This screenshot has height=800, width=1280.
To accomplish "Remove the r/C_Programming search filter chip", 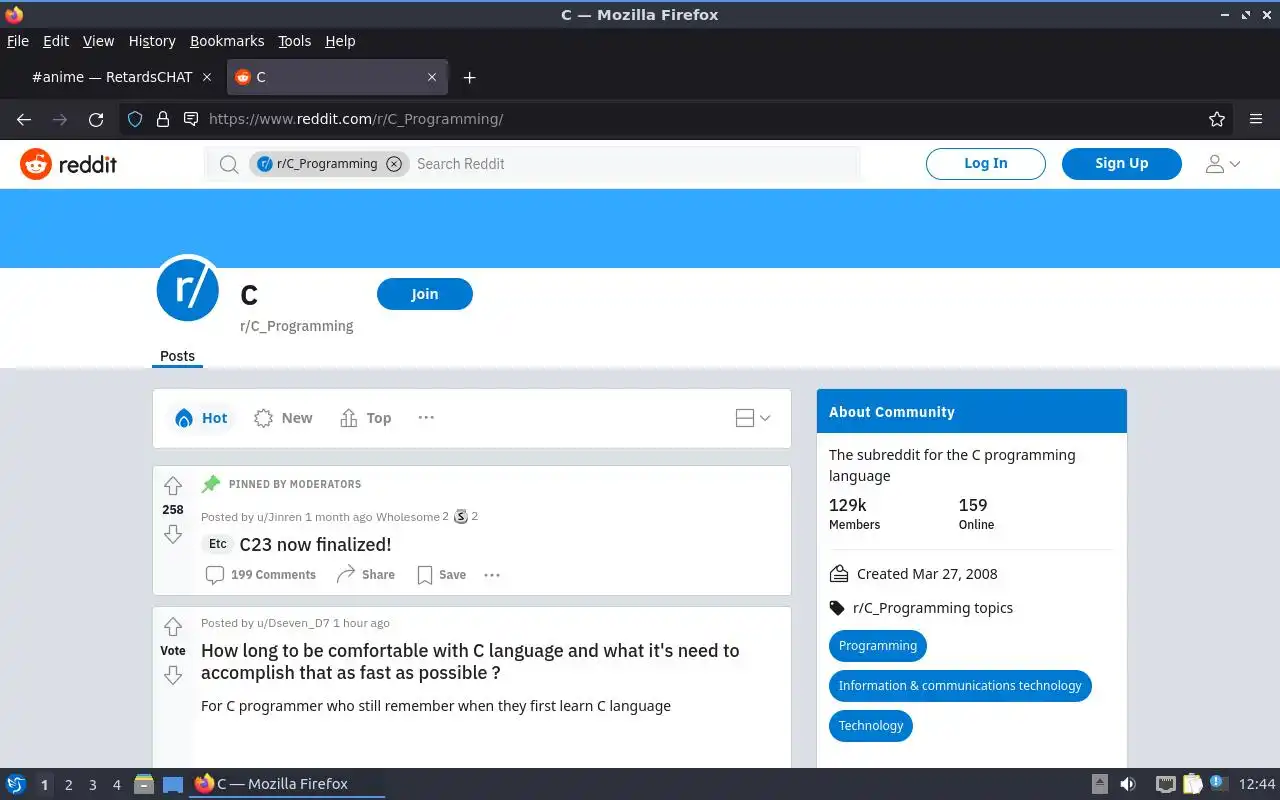I will pos(394,164).
